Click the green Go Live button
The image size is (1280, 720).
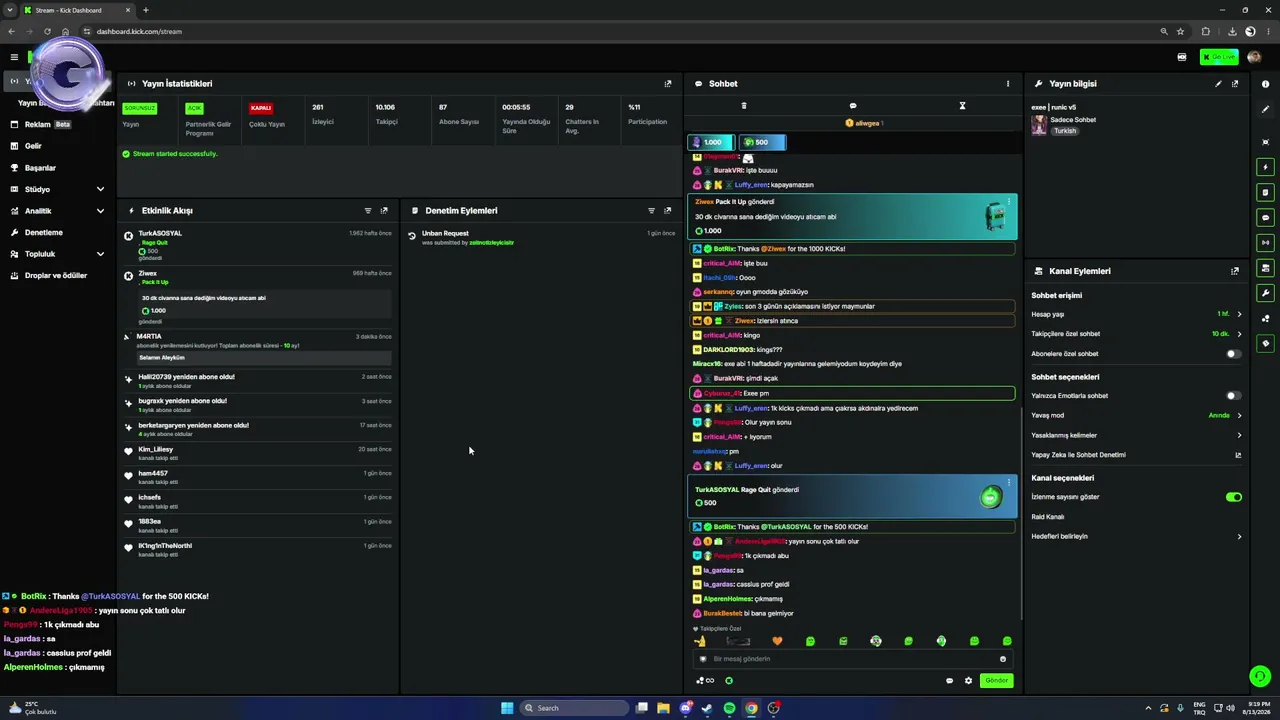pos(1220,57)
